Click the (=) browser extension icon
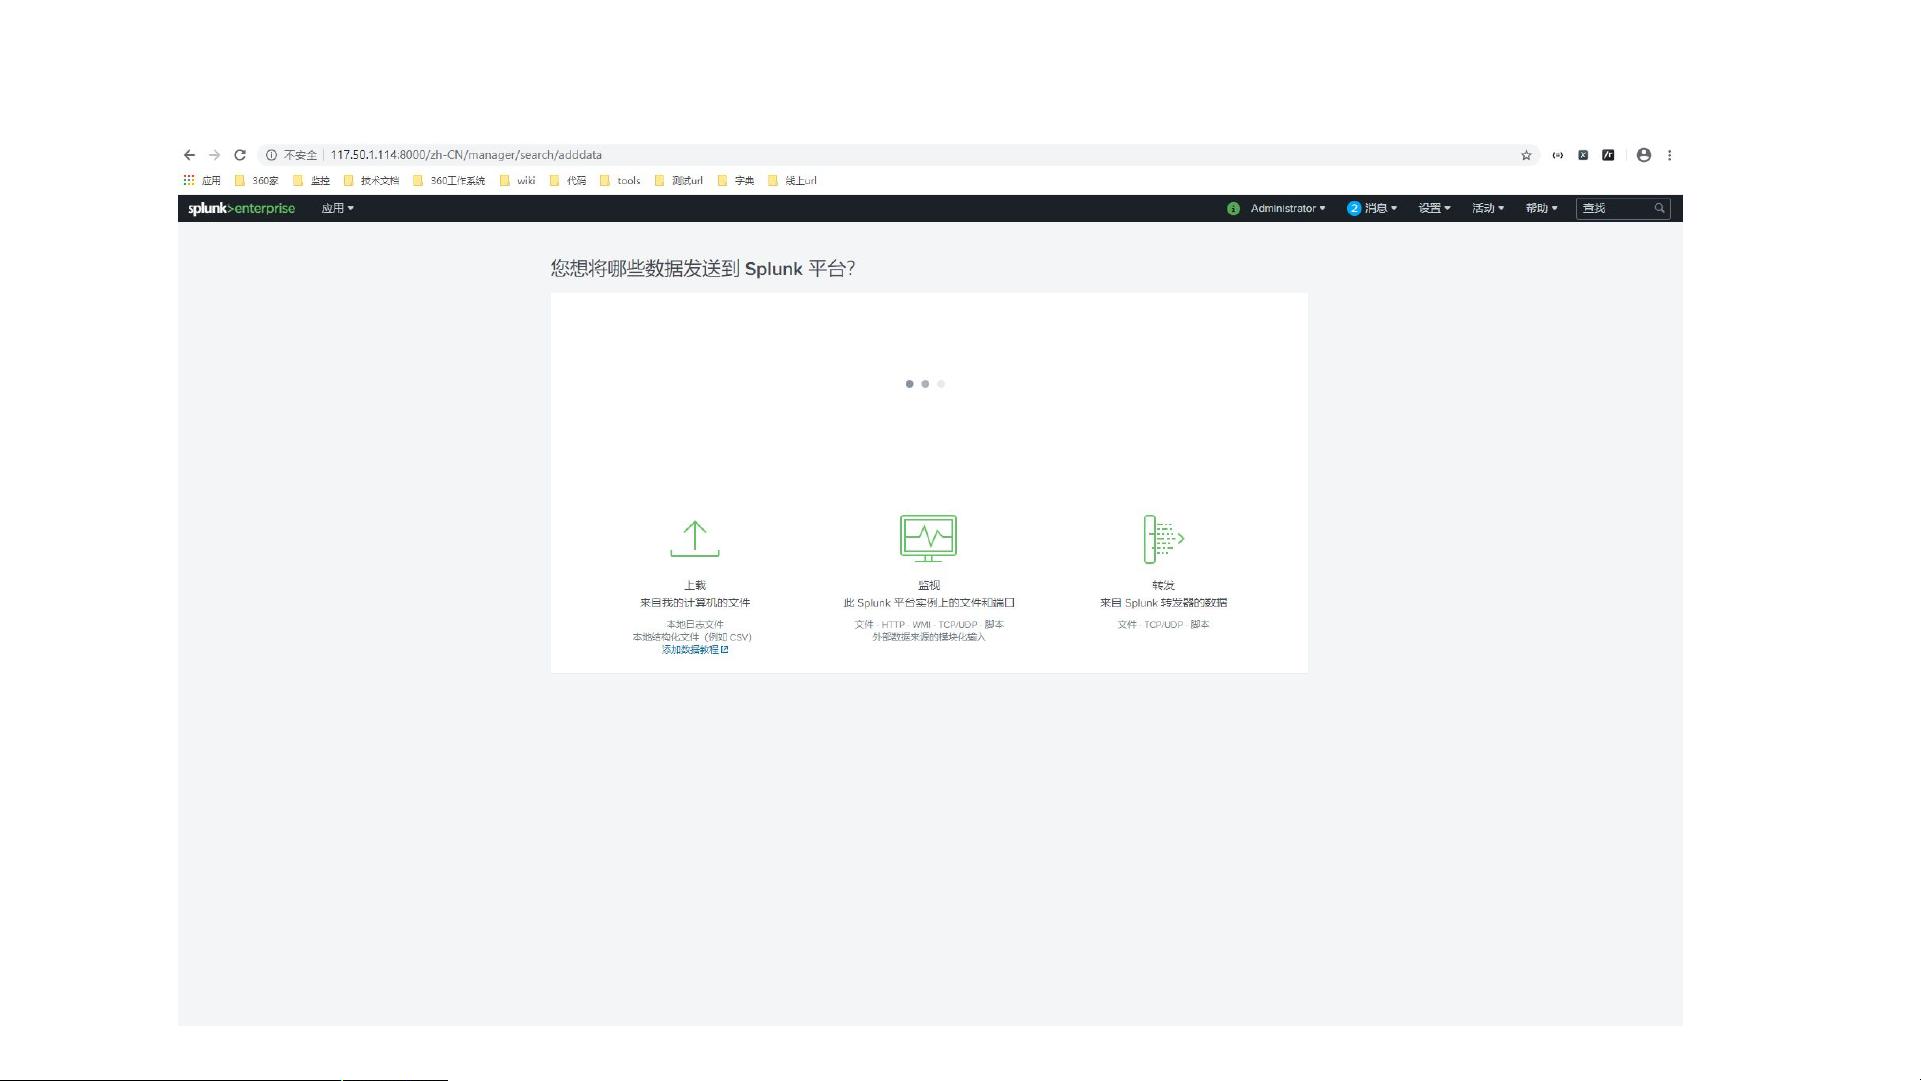Image resolution: width=1921 pixels, height=1081 pixels. pos(1558,155)
